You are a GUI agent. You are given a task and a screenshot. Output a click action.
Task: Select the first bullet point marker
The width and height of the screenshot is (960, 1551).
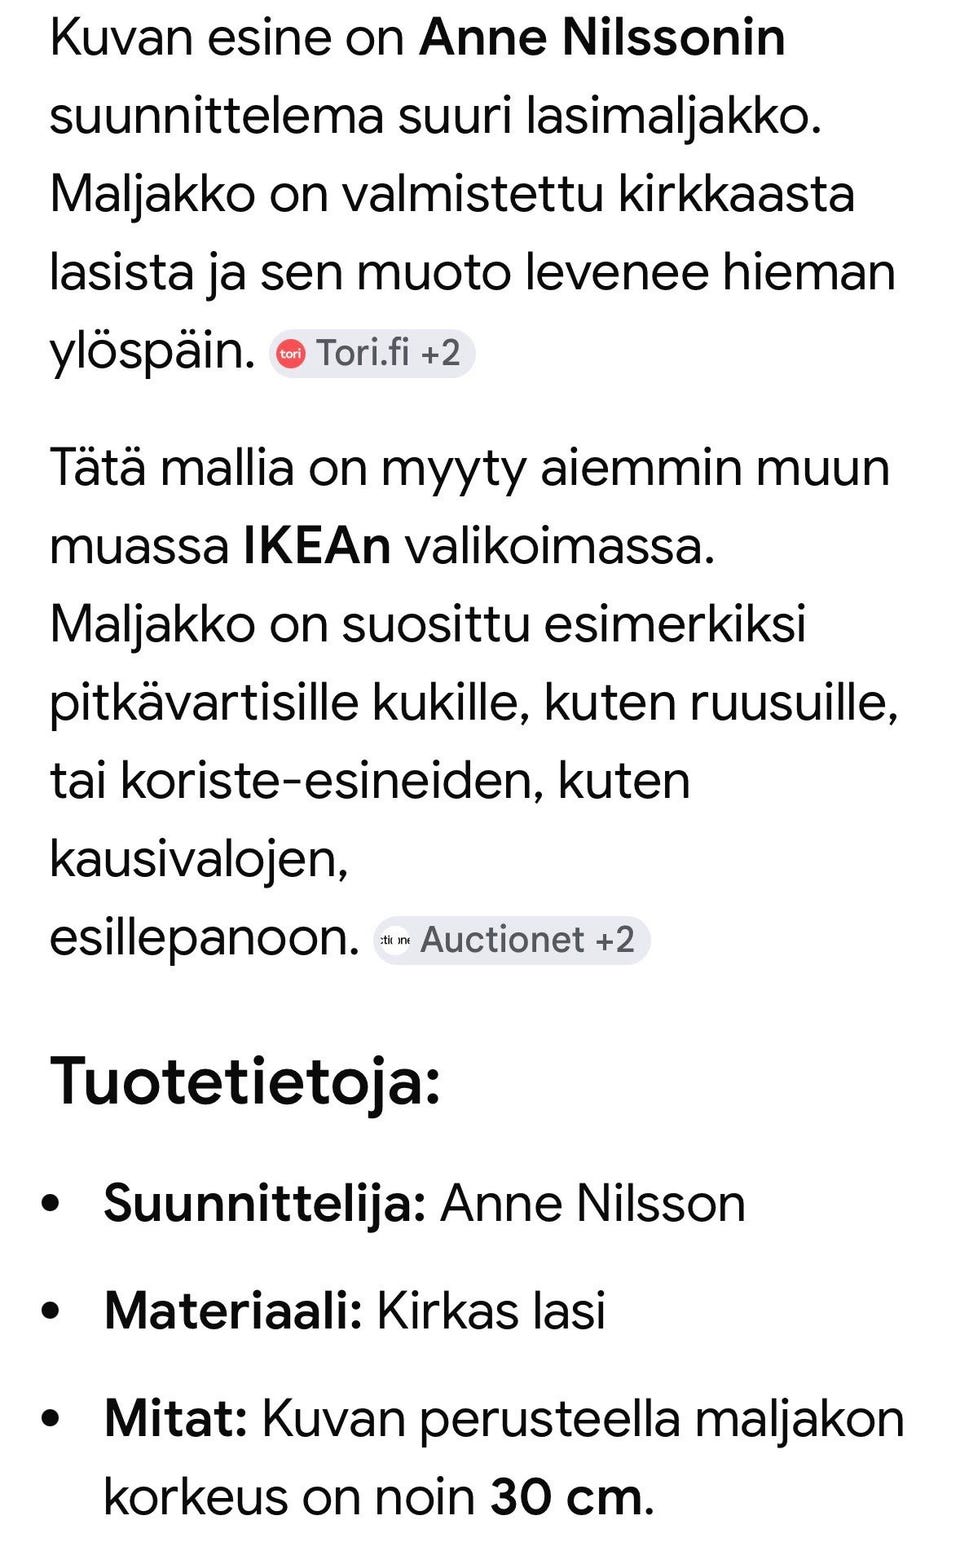coord(51,1203)
